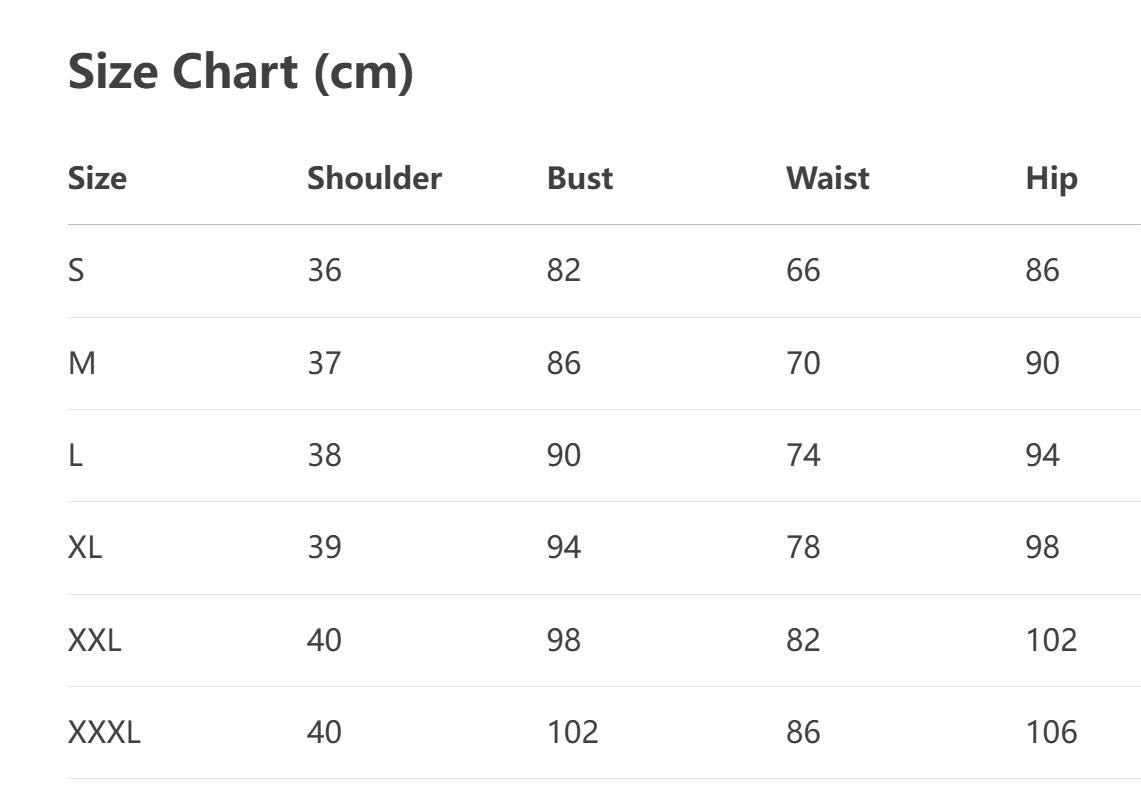Click the hip value 102 in XXL row
Screen dimensions: 1141x787
pyautogui.click(x=1051, y=640)
